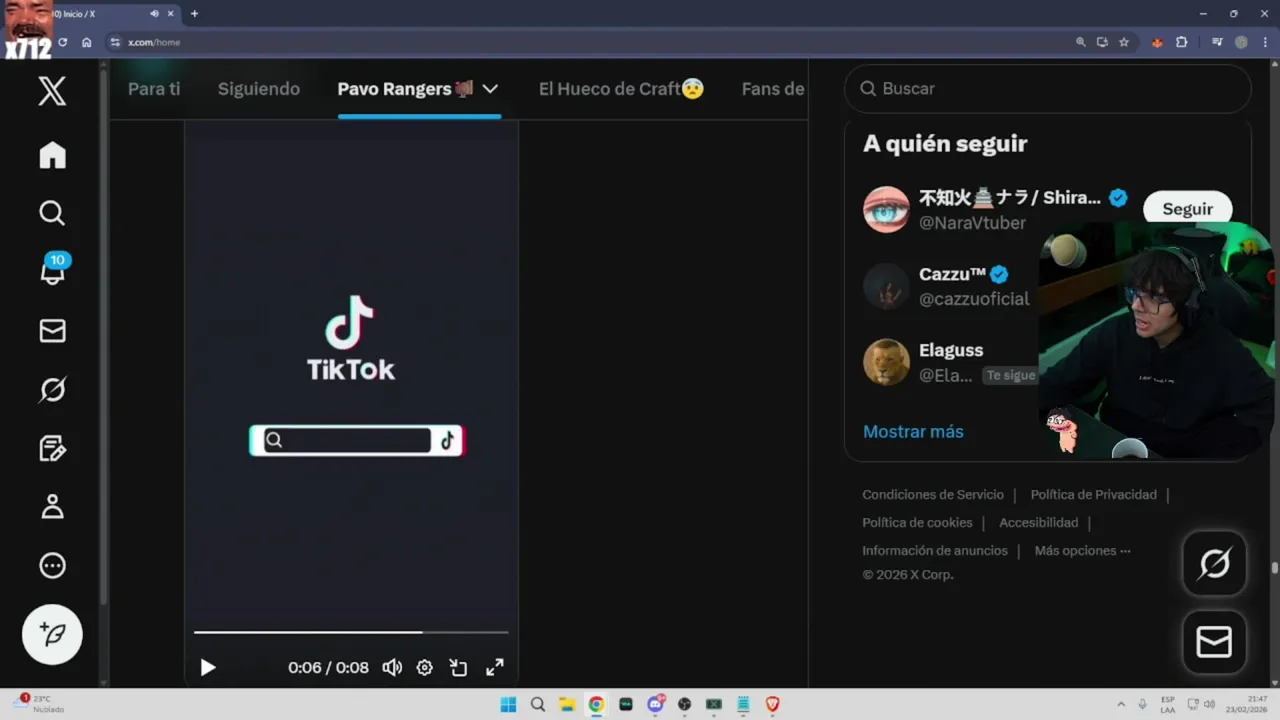Click the Buscar search field
The width and height of the screenshot is (1280, 720).
point(1048,89)
